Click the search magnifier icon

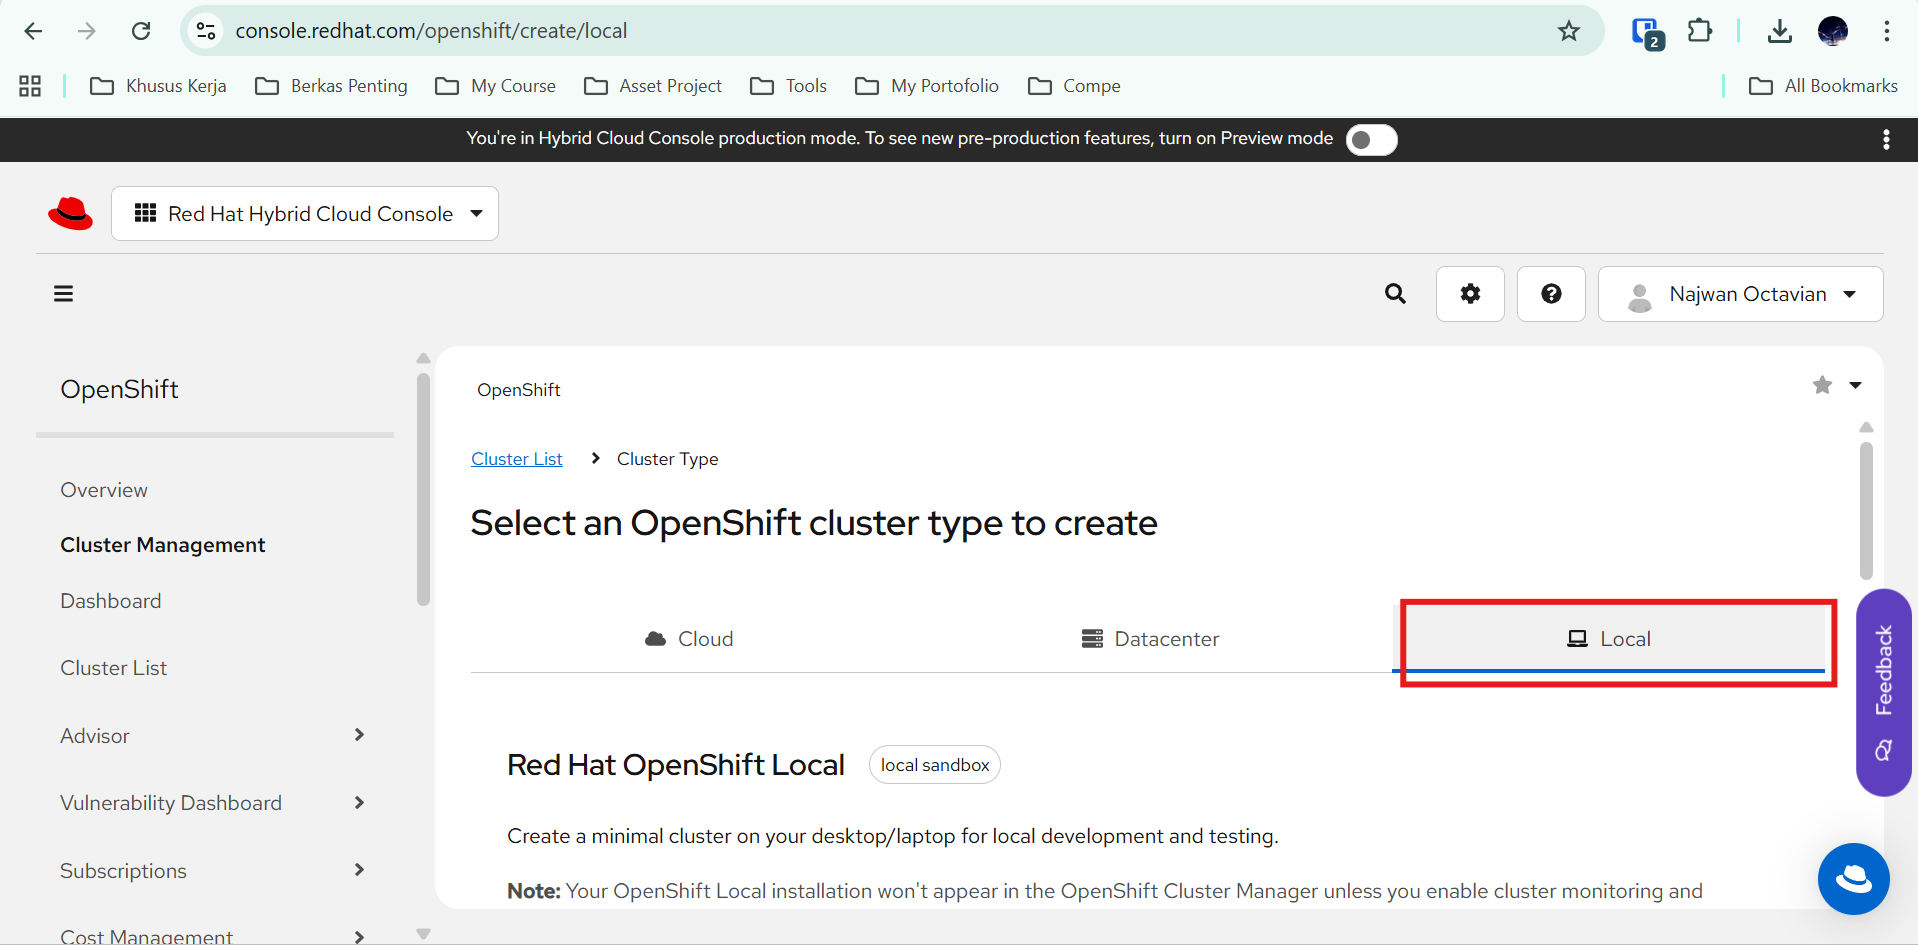pos(1395,294)
